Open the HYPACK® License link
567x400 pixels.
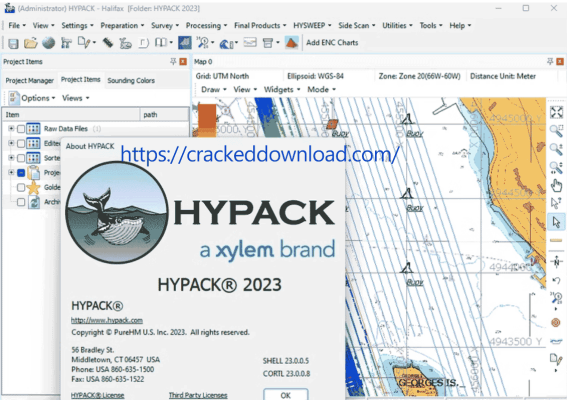[x=98, y=395]
